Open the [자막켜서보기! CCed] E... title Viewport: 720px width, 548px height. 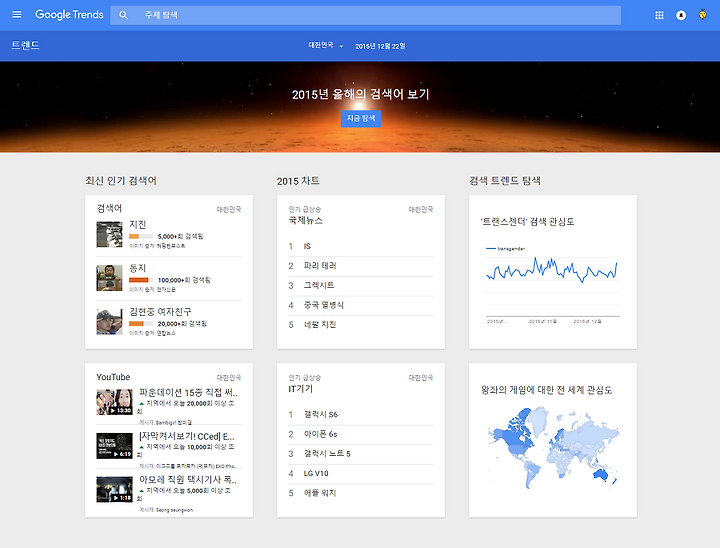pyautogui.click(x=186, y=436)
